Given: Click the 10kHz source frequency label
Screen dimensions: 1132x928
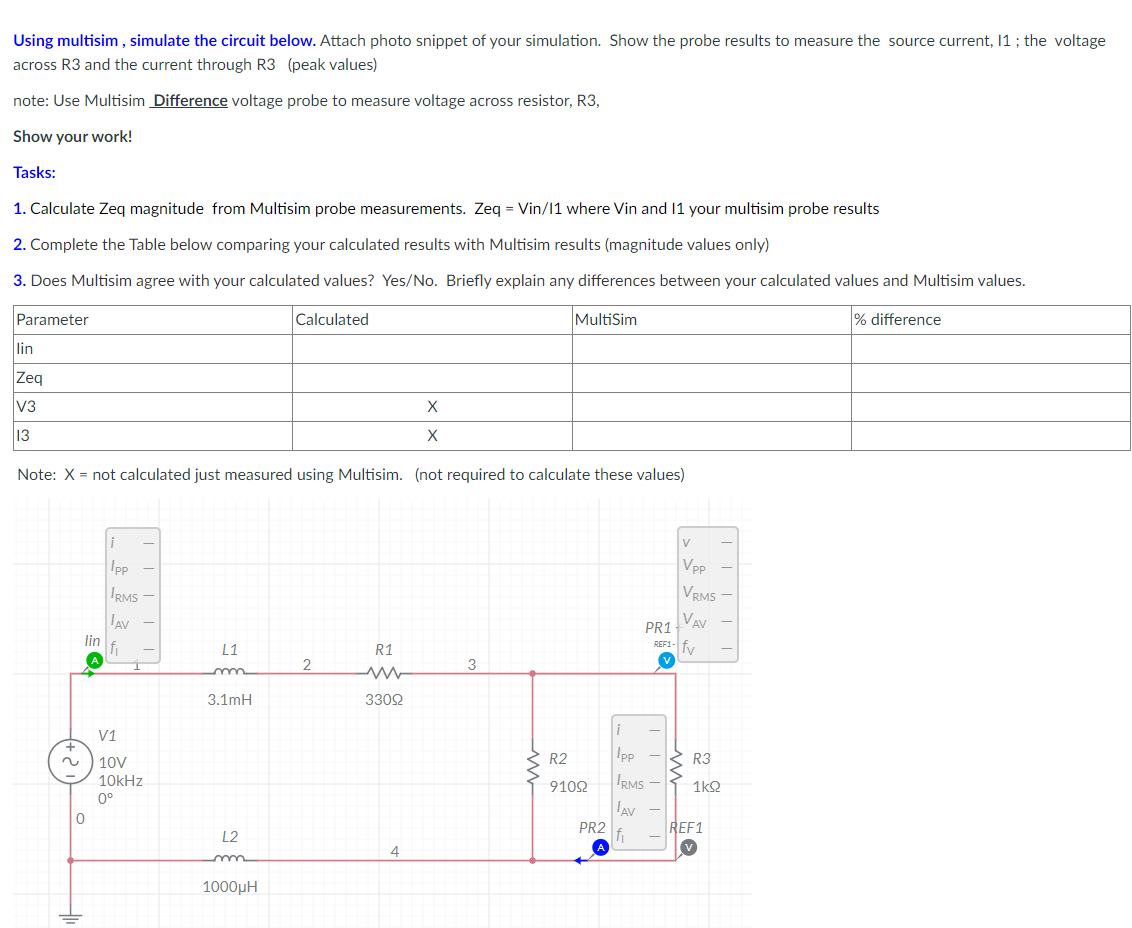Looking at the screenshot, I should 121,781.
